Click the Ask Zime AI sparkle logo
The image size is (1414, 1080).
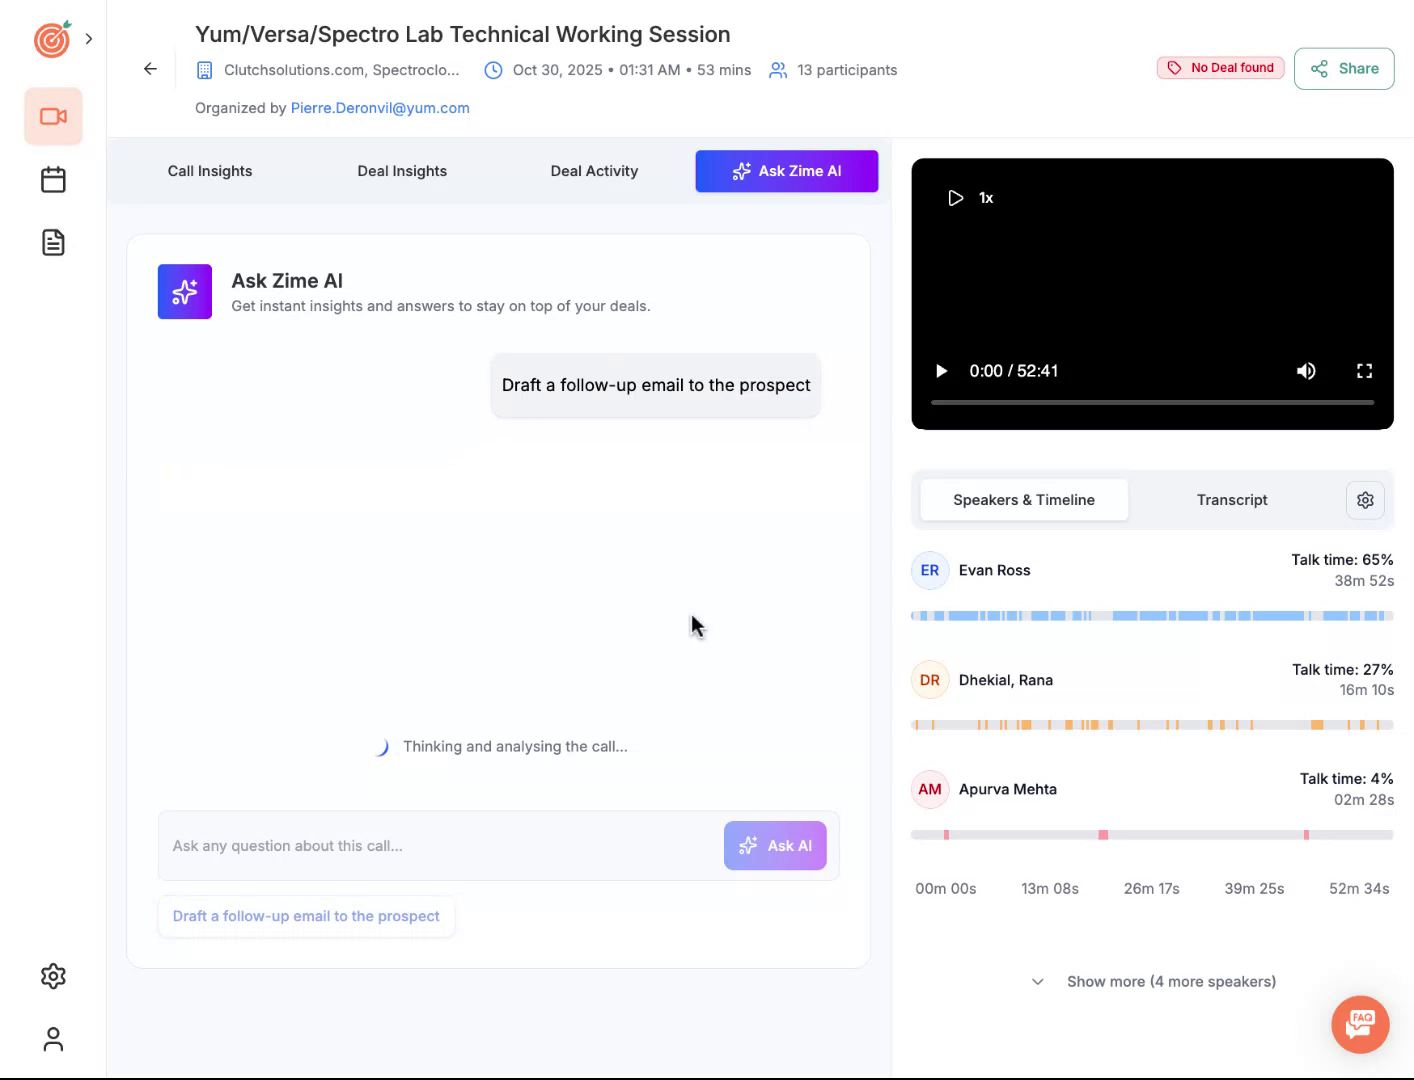tap(185, 292)
